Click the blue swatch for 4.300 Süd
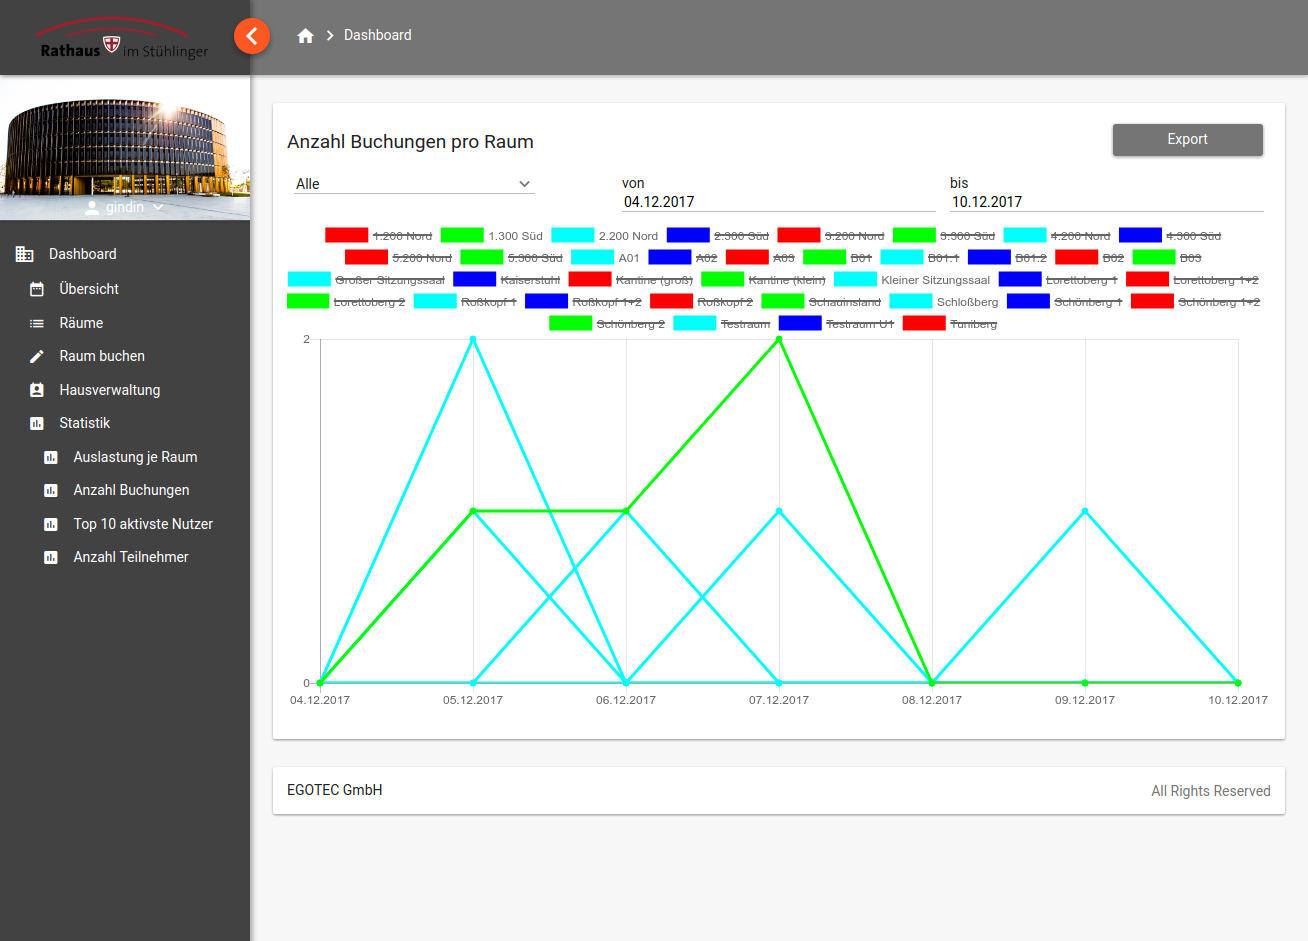This screenshot has height=941, width=1308. coord(1140,235)
